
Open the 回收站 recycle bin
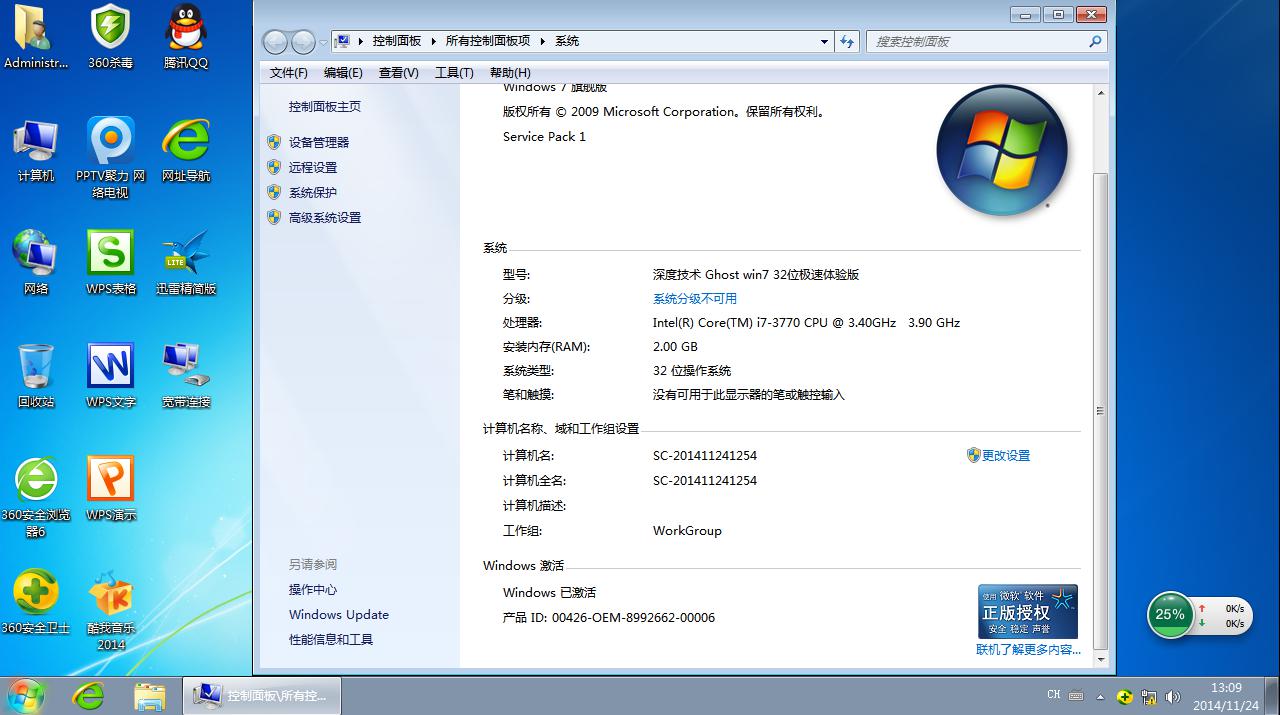(x=35, y=365)
